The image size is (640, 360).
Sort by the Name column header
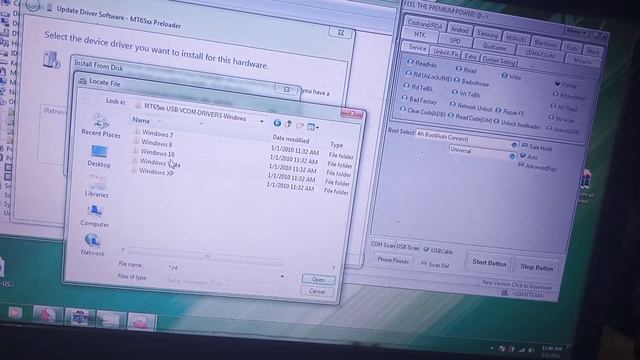tap(141, 120)
